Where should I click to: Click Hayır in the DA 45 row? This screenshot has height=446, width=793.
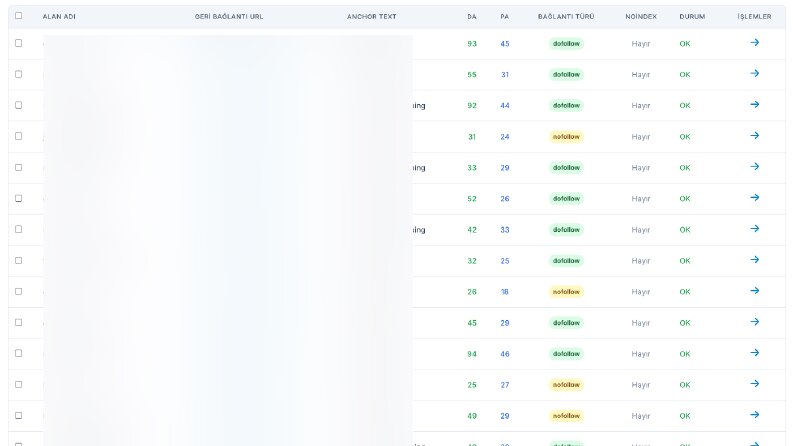coord(641,323)
